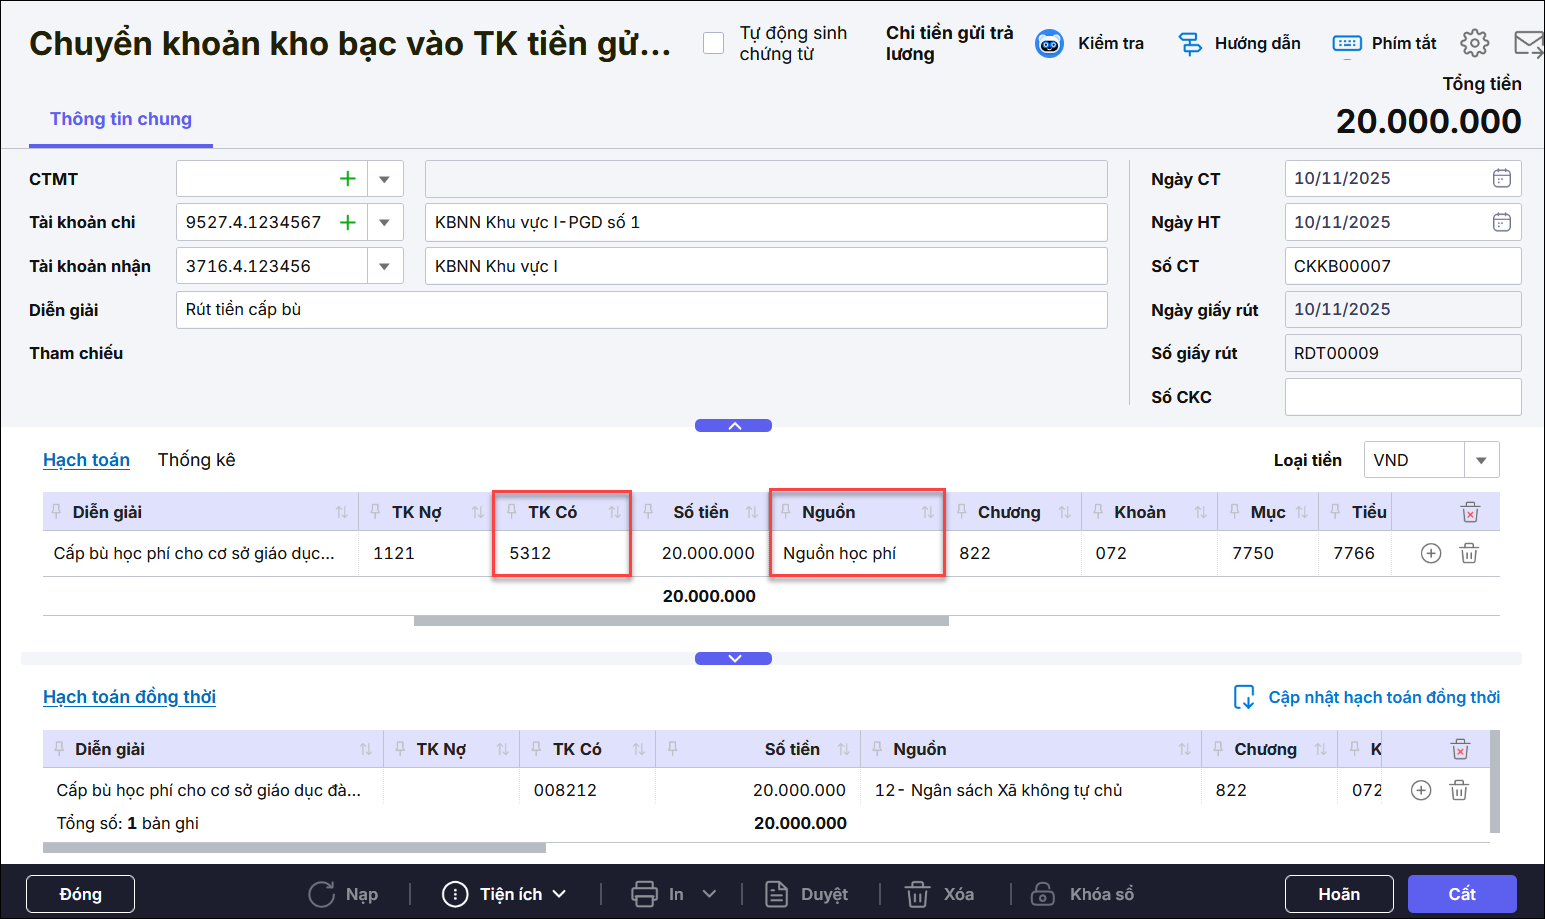Select the Thông tin chung tab
The height and width of the screenshot is (919, 1545).
point(121,119)
